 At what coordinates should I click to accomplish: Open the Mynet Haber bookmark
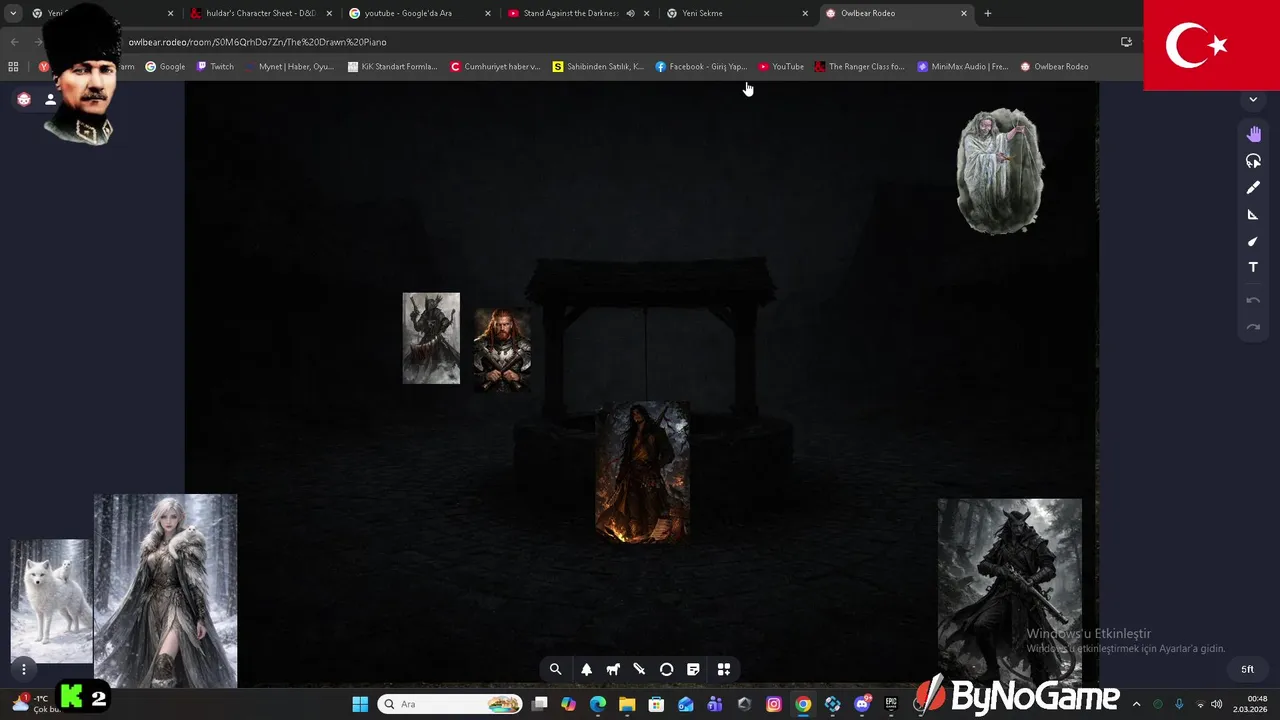[x=289, y=67]
